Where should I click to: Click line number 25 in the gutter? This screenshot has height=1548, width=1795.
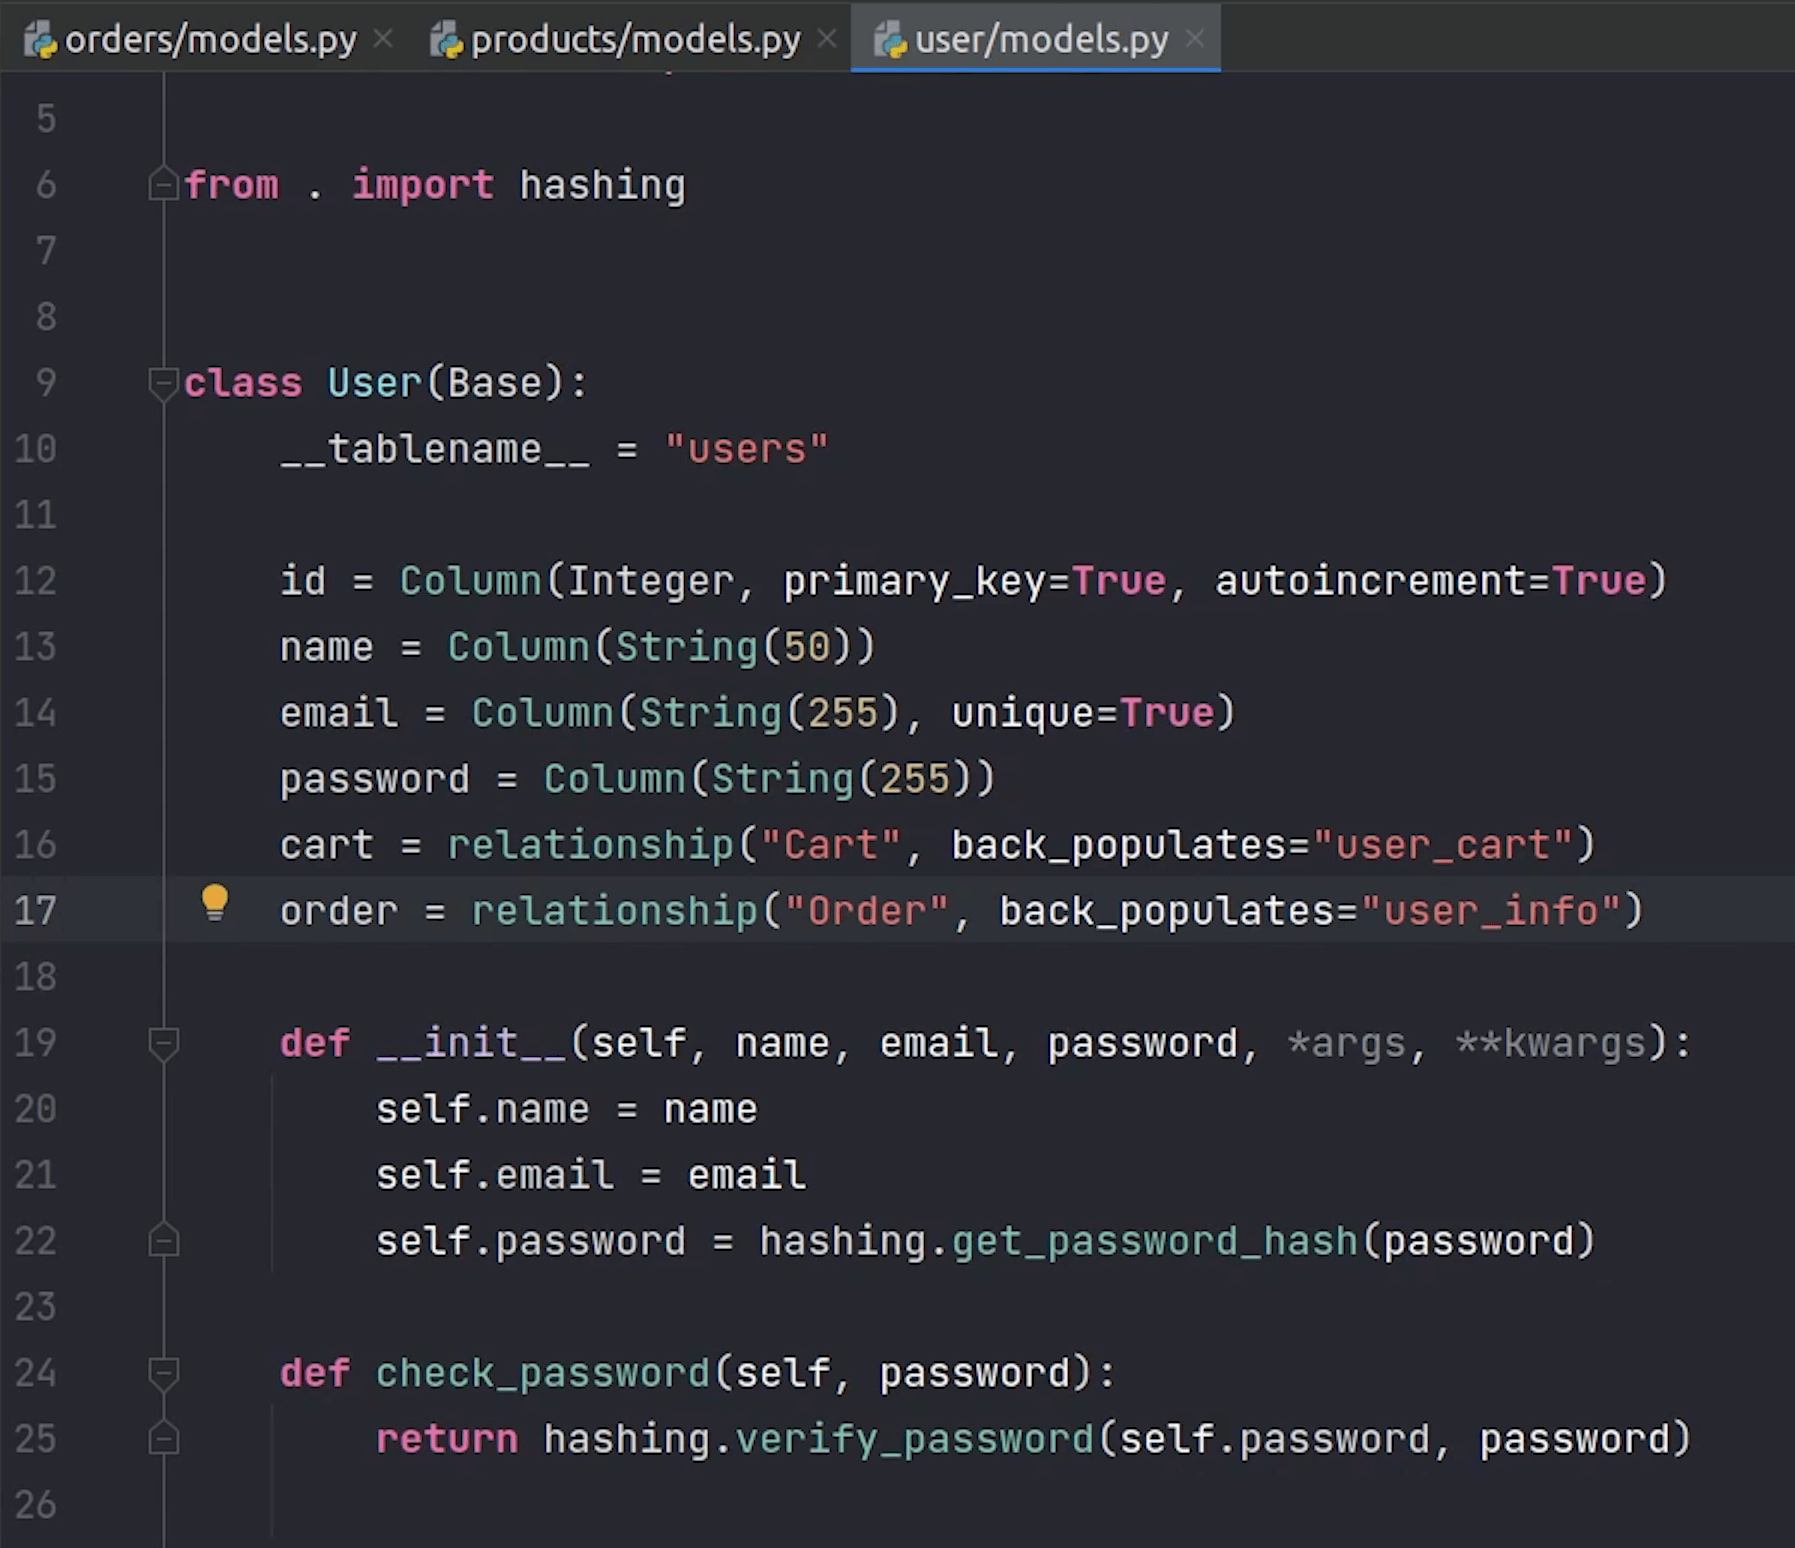[36, 1439]
